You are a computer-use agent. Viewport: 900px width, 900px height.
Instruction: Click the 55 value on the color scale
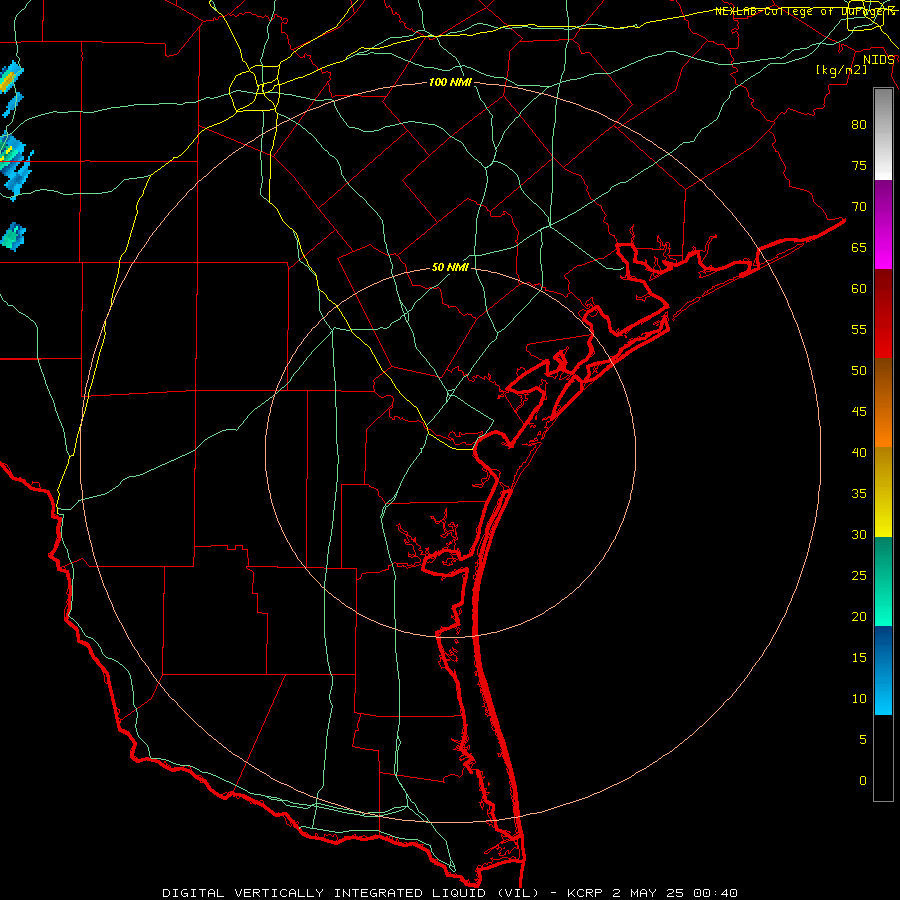click(859, 329)
